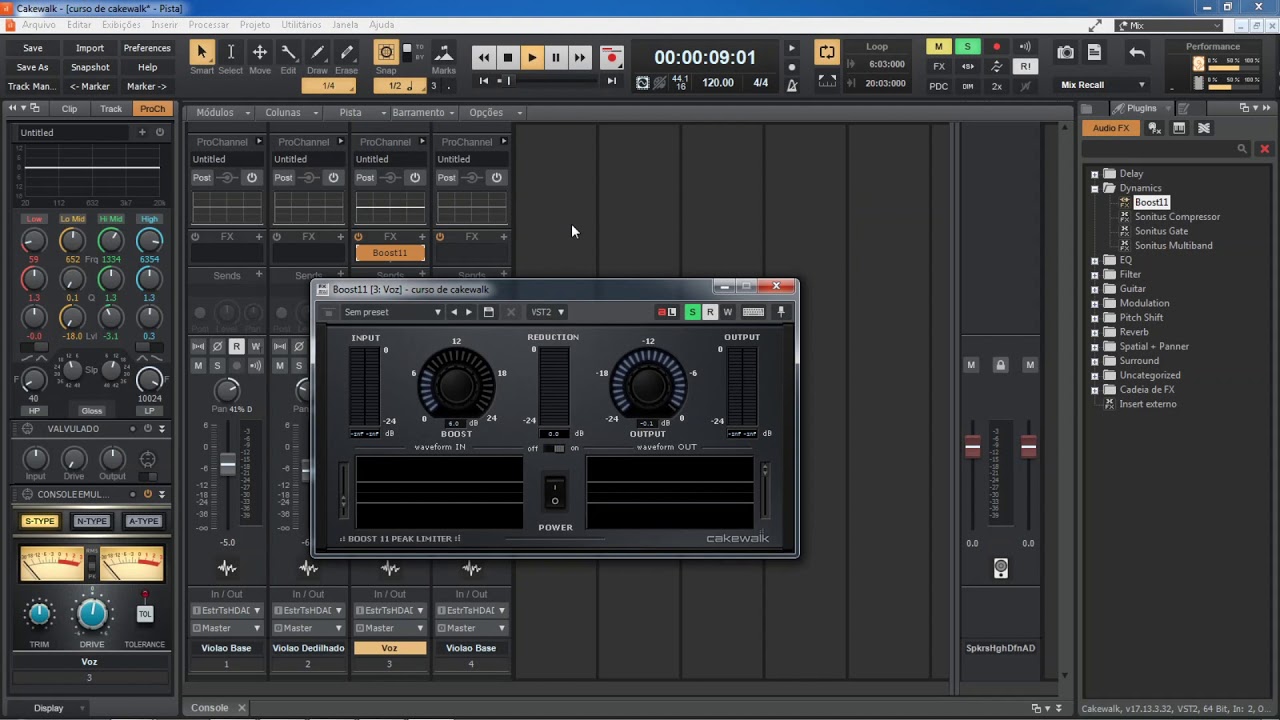Select the Erase tool

pos(346,57)
